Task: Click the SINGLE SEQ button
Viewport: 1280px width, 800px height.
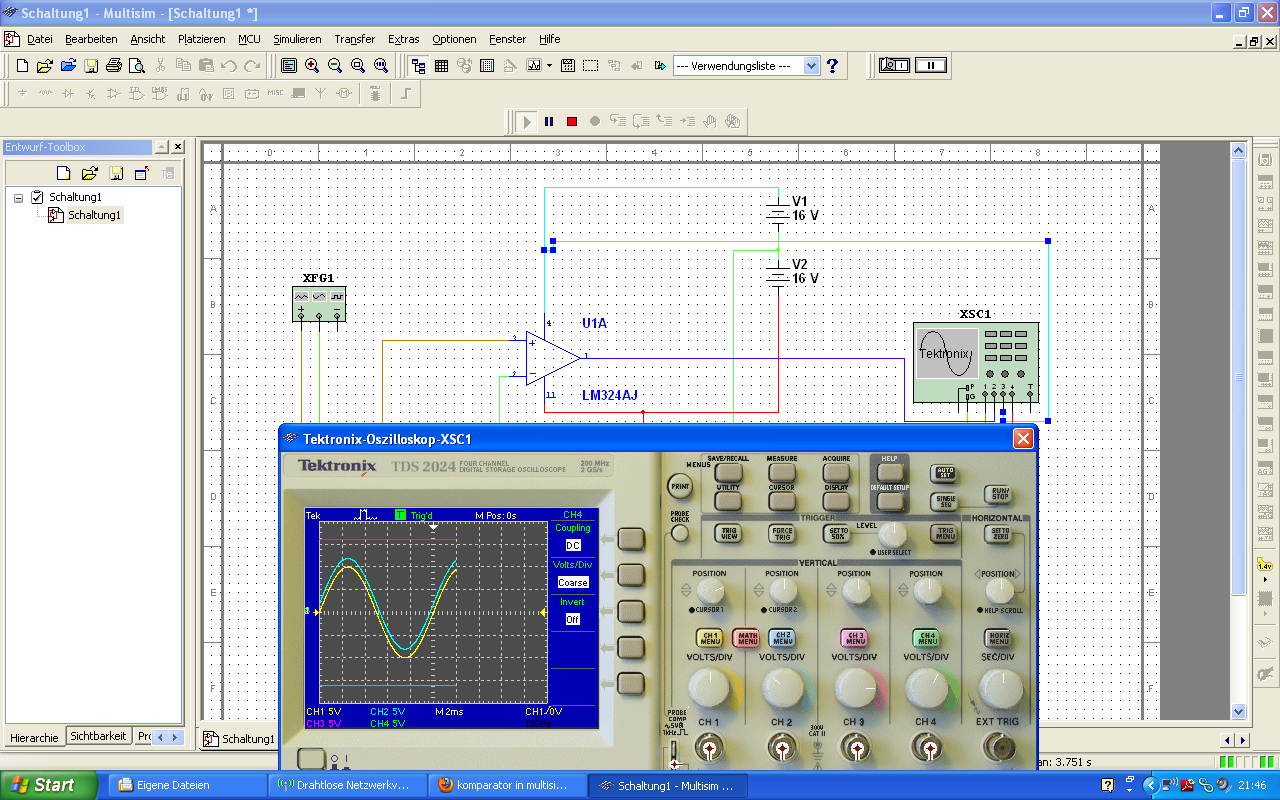Action: 944,500
